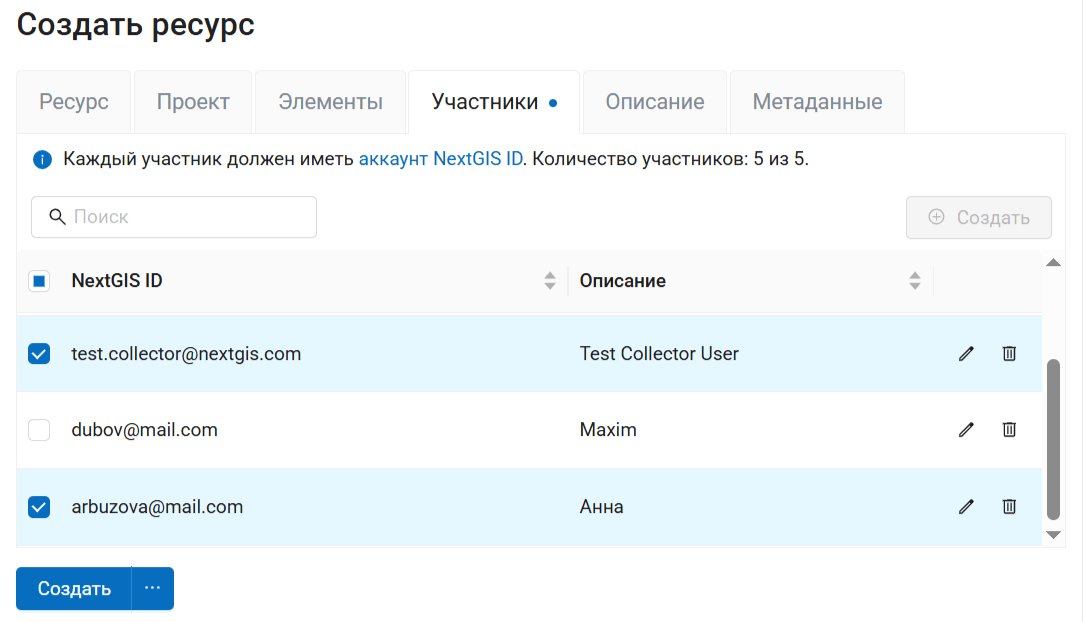Toggle the select-all checkbox in the header
Image resolution: width=1083 pixels, height=622 pixels.
pos(39,281)
